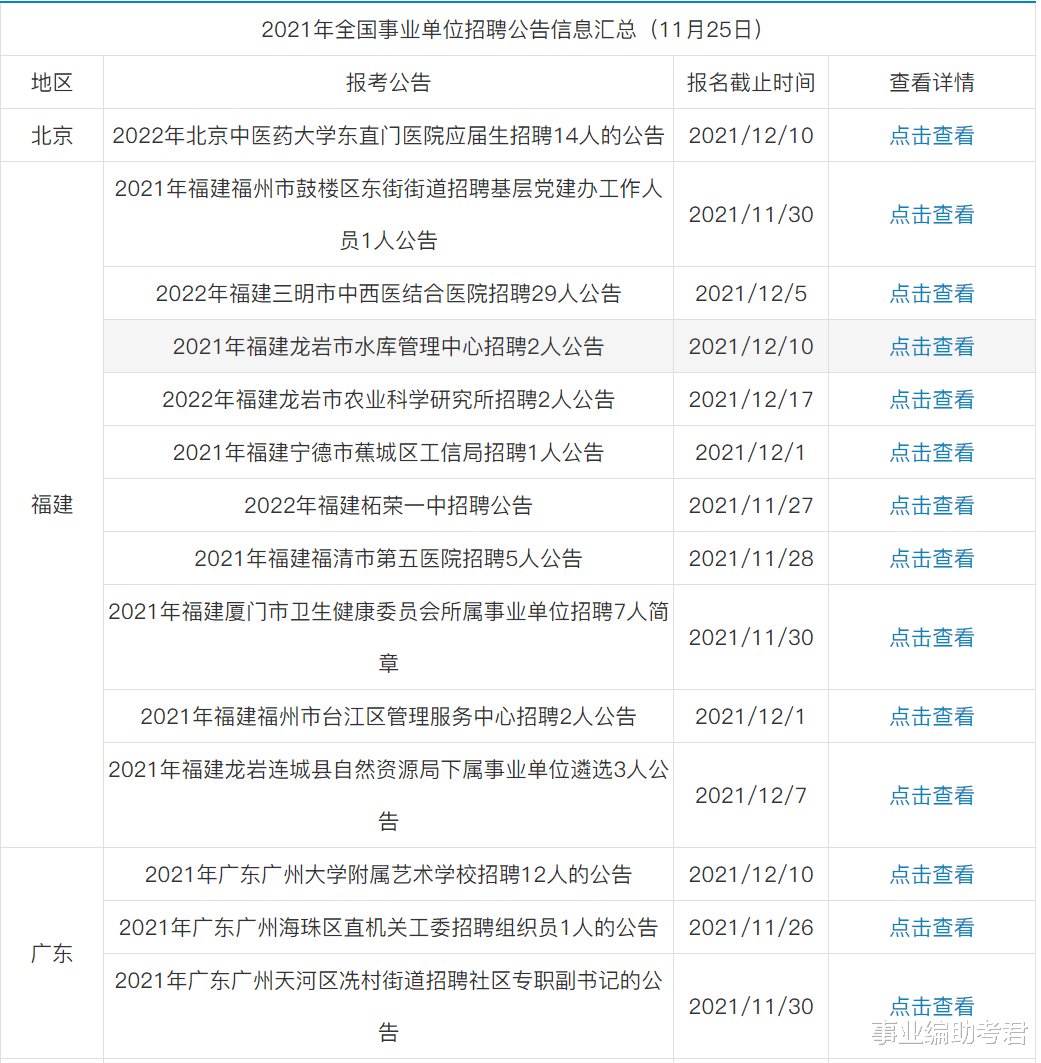
Task: Open 点击查看 for 龙岩市农业科学研究所 row
Action: 931,399
